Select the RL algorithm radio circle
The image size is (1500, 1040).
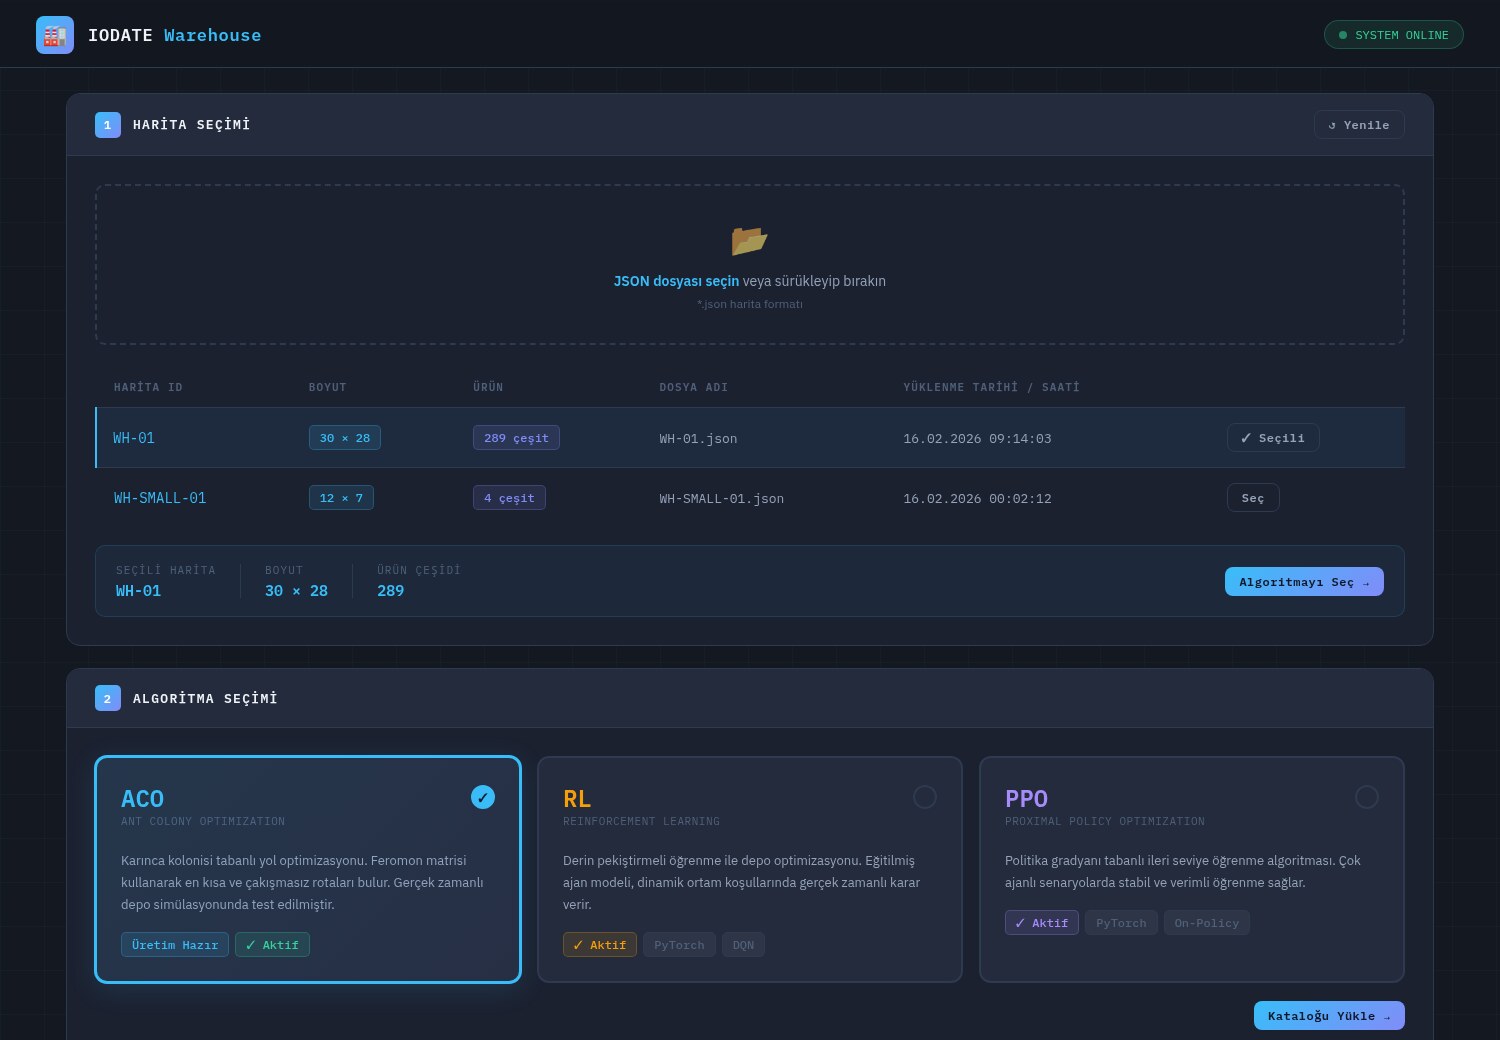[925, 797]
